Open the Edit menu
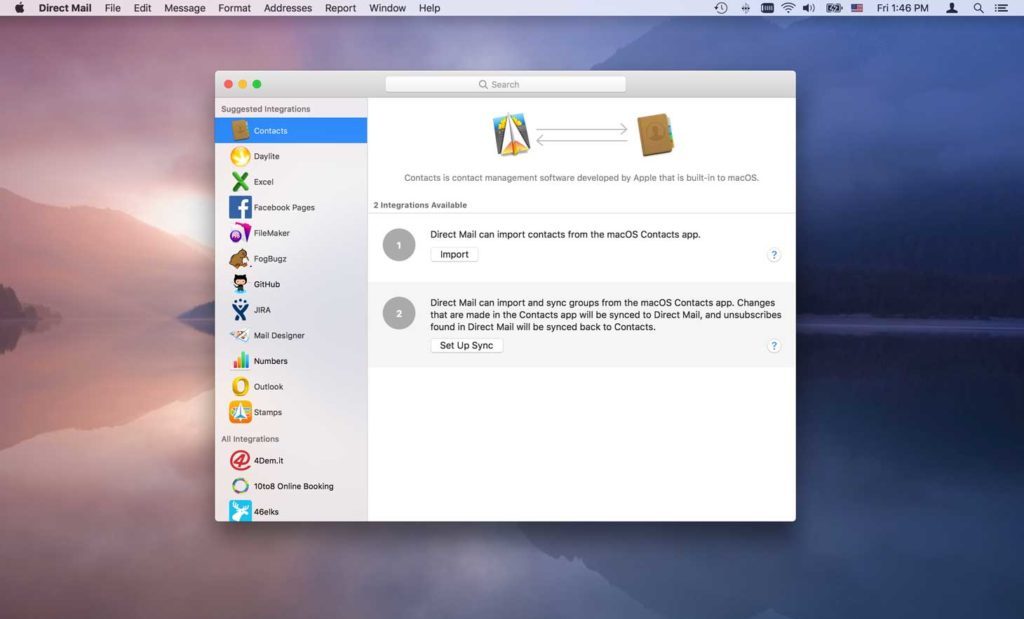This screenshot has height=619, width=1024. pyautogui.click(x=142, y=8)
